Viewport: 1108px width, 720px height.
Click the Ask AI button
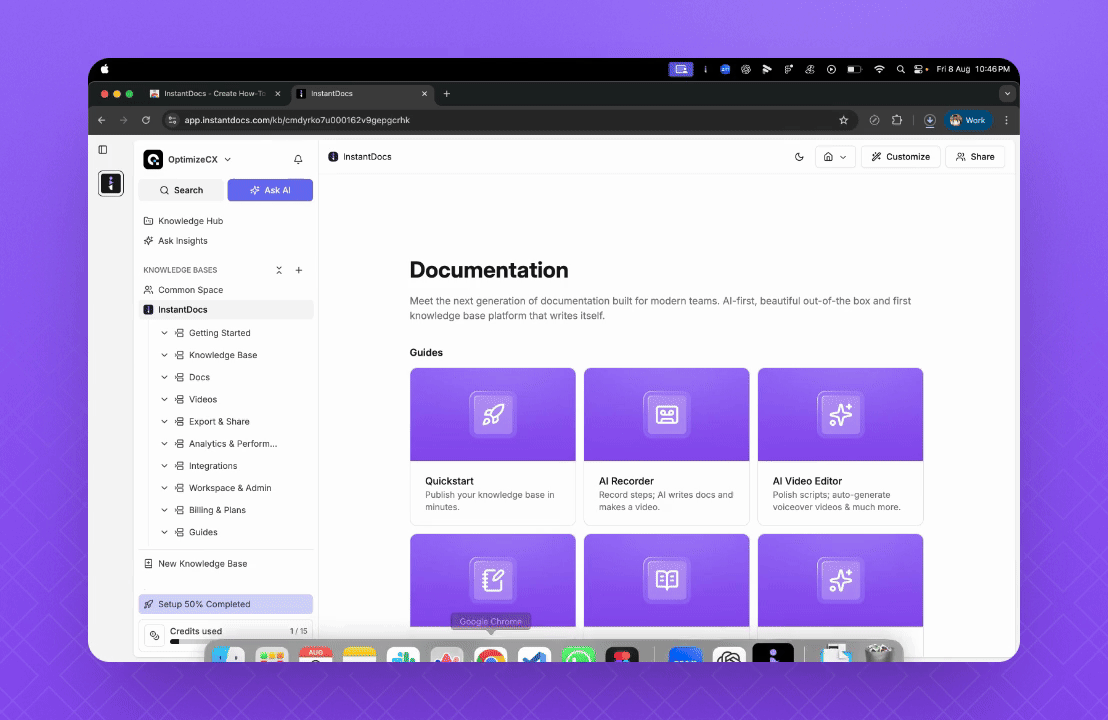click(x=270, y=190)
